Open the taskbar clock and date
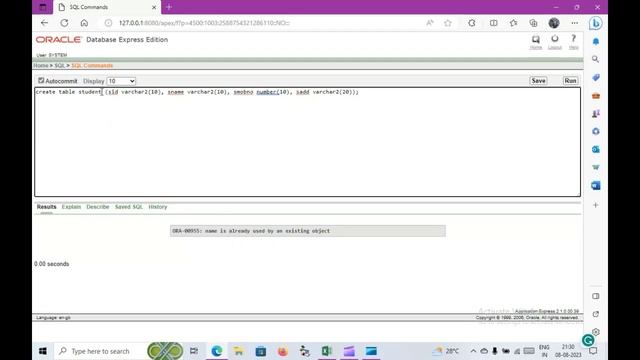 click(568, 351)
